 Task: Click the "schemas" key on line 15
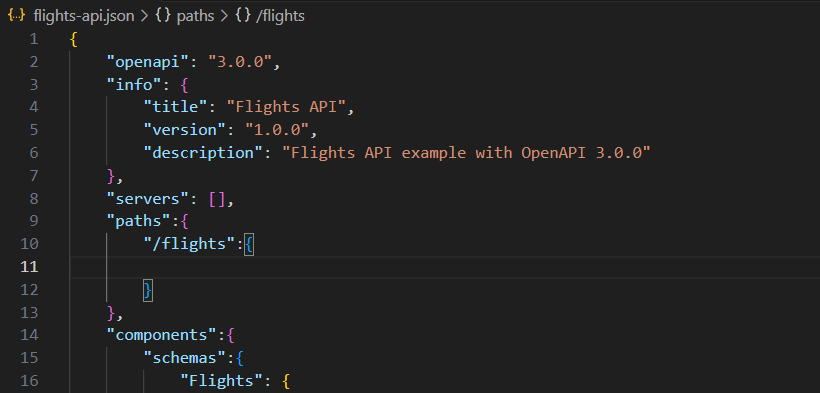coord(184,358)
